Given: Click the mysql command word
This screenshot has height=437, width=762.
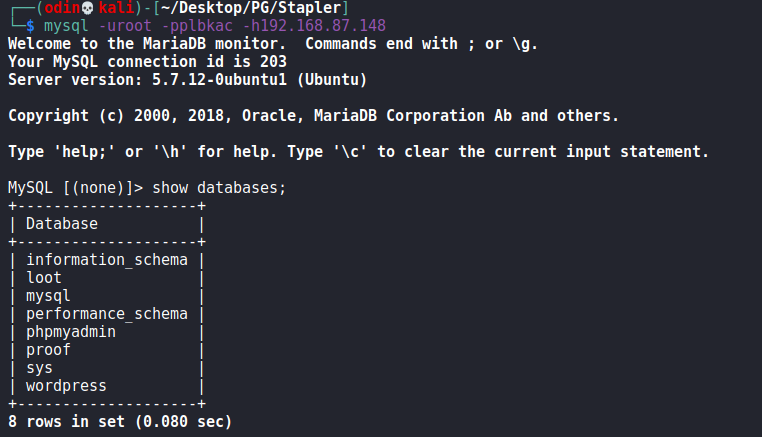Looking at the screenshot, I should pyautogui.click(x=66, y=26).
